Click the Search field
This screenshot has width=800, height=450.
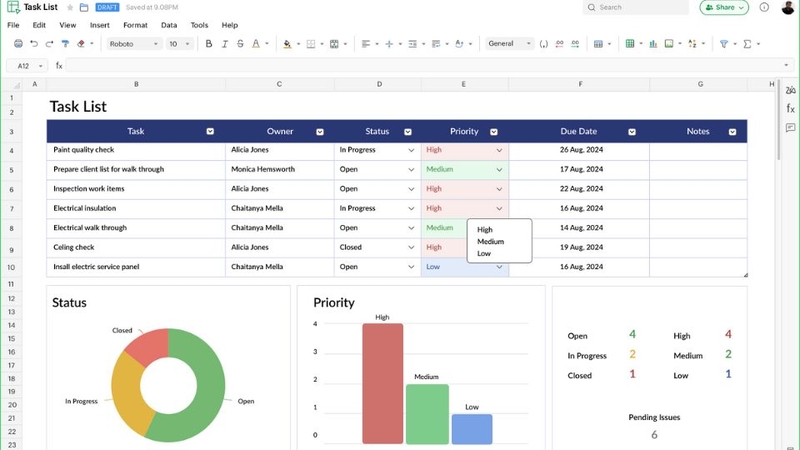point(636,7)
